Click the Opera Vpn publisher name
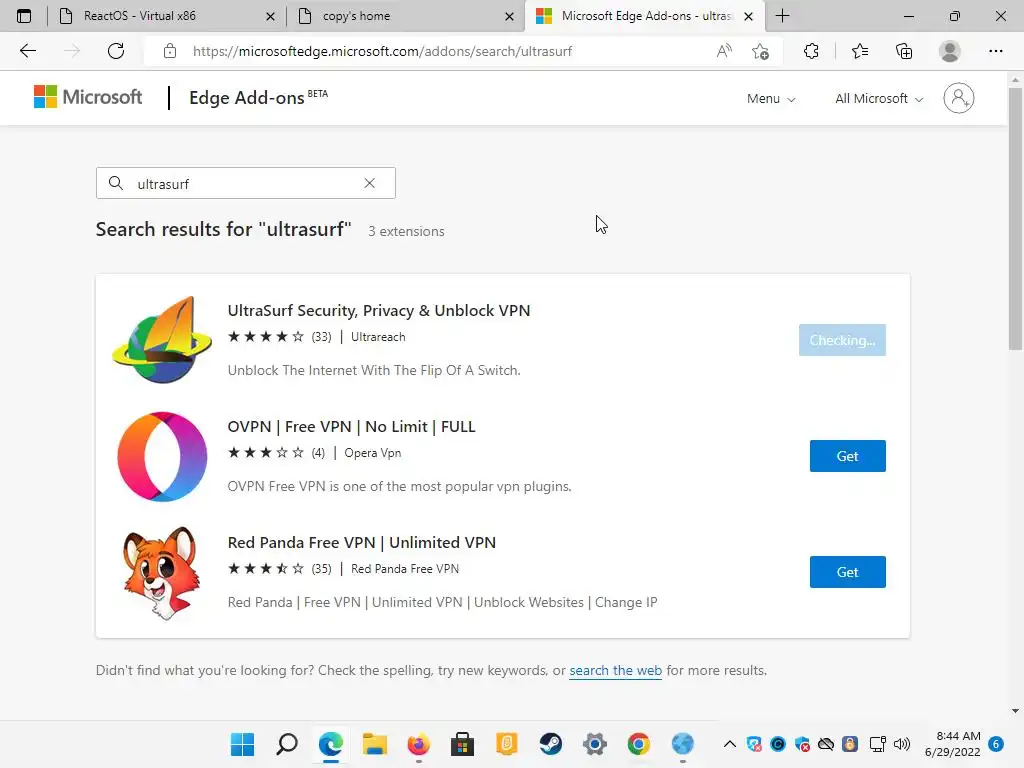The image size is (1024, 768). tap(373, 453)
